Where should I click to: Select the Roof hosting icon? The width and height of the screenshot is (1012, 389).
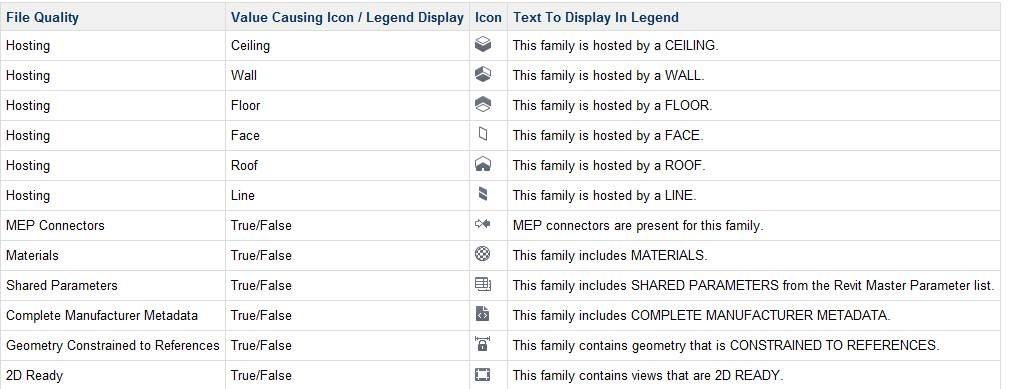(482, 164)
